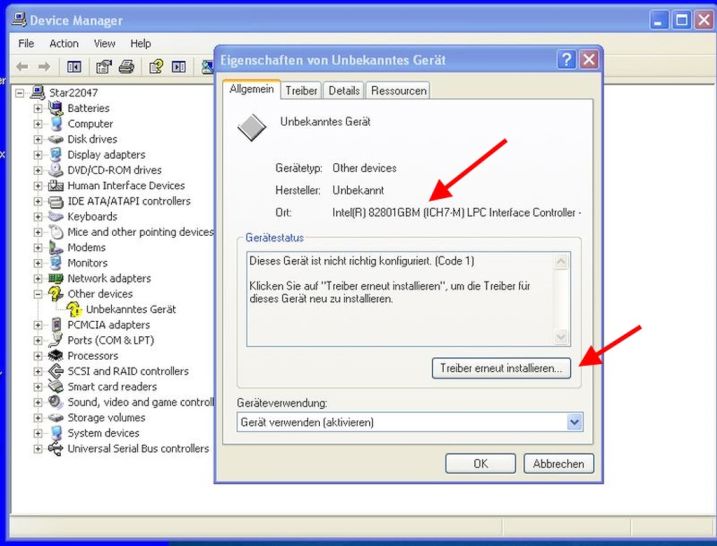Click the Batteries category icon

(56, 108)
